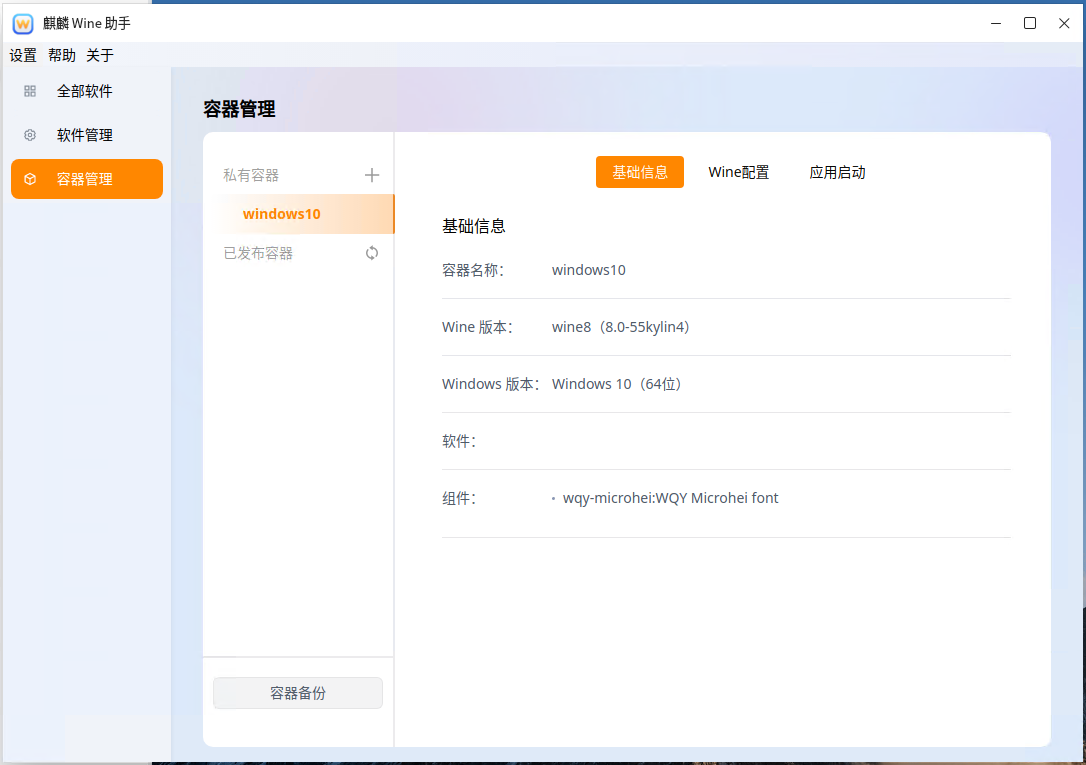Click the 容器备份 button

[x=298, y=693]
